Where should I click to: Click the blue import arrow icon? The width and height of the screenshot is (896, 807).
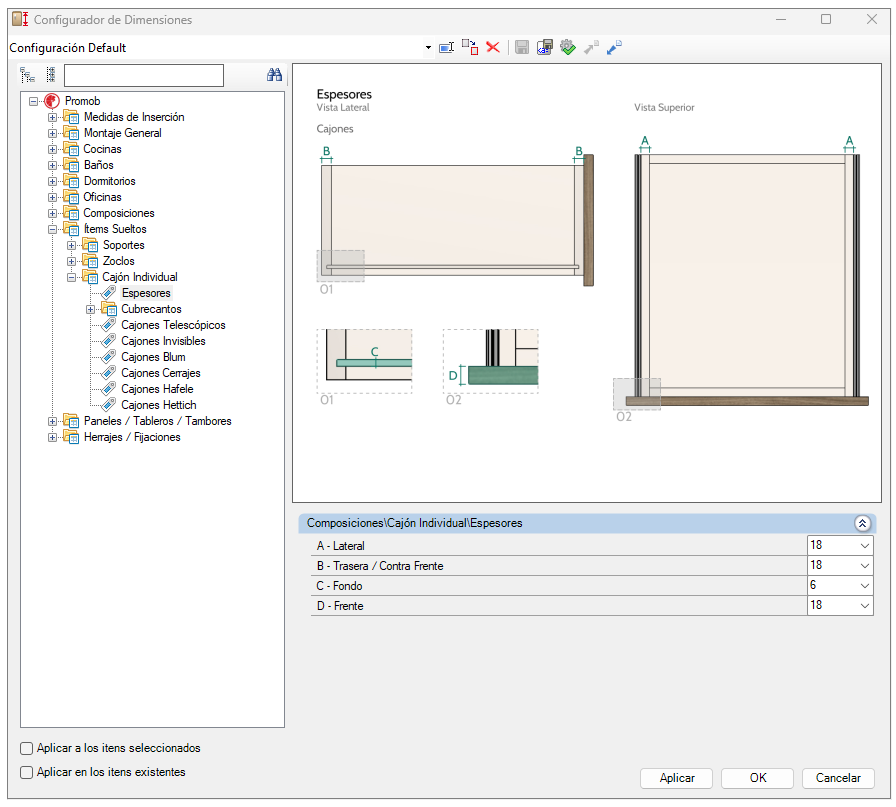(x=614, y=47)
